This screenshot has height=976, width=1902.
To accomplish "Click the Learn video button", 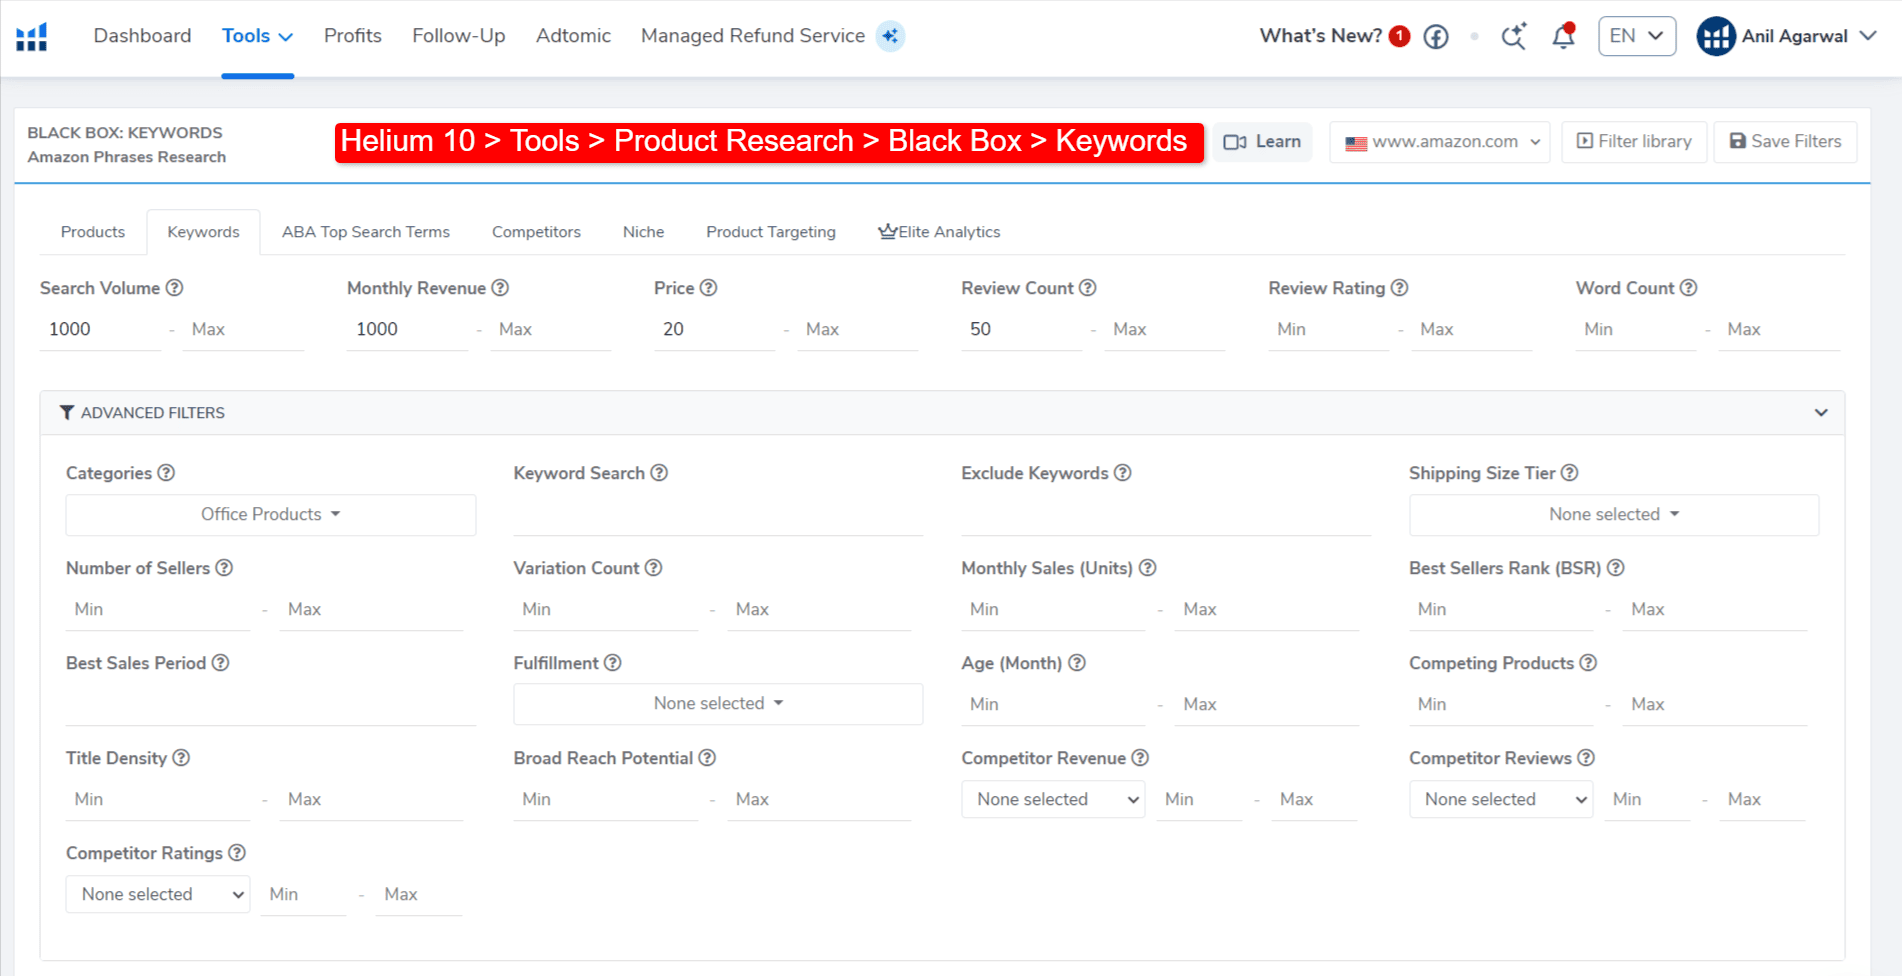I will click(x=1262, y=142).
